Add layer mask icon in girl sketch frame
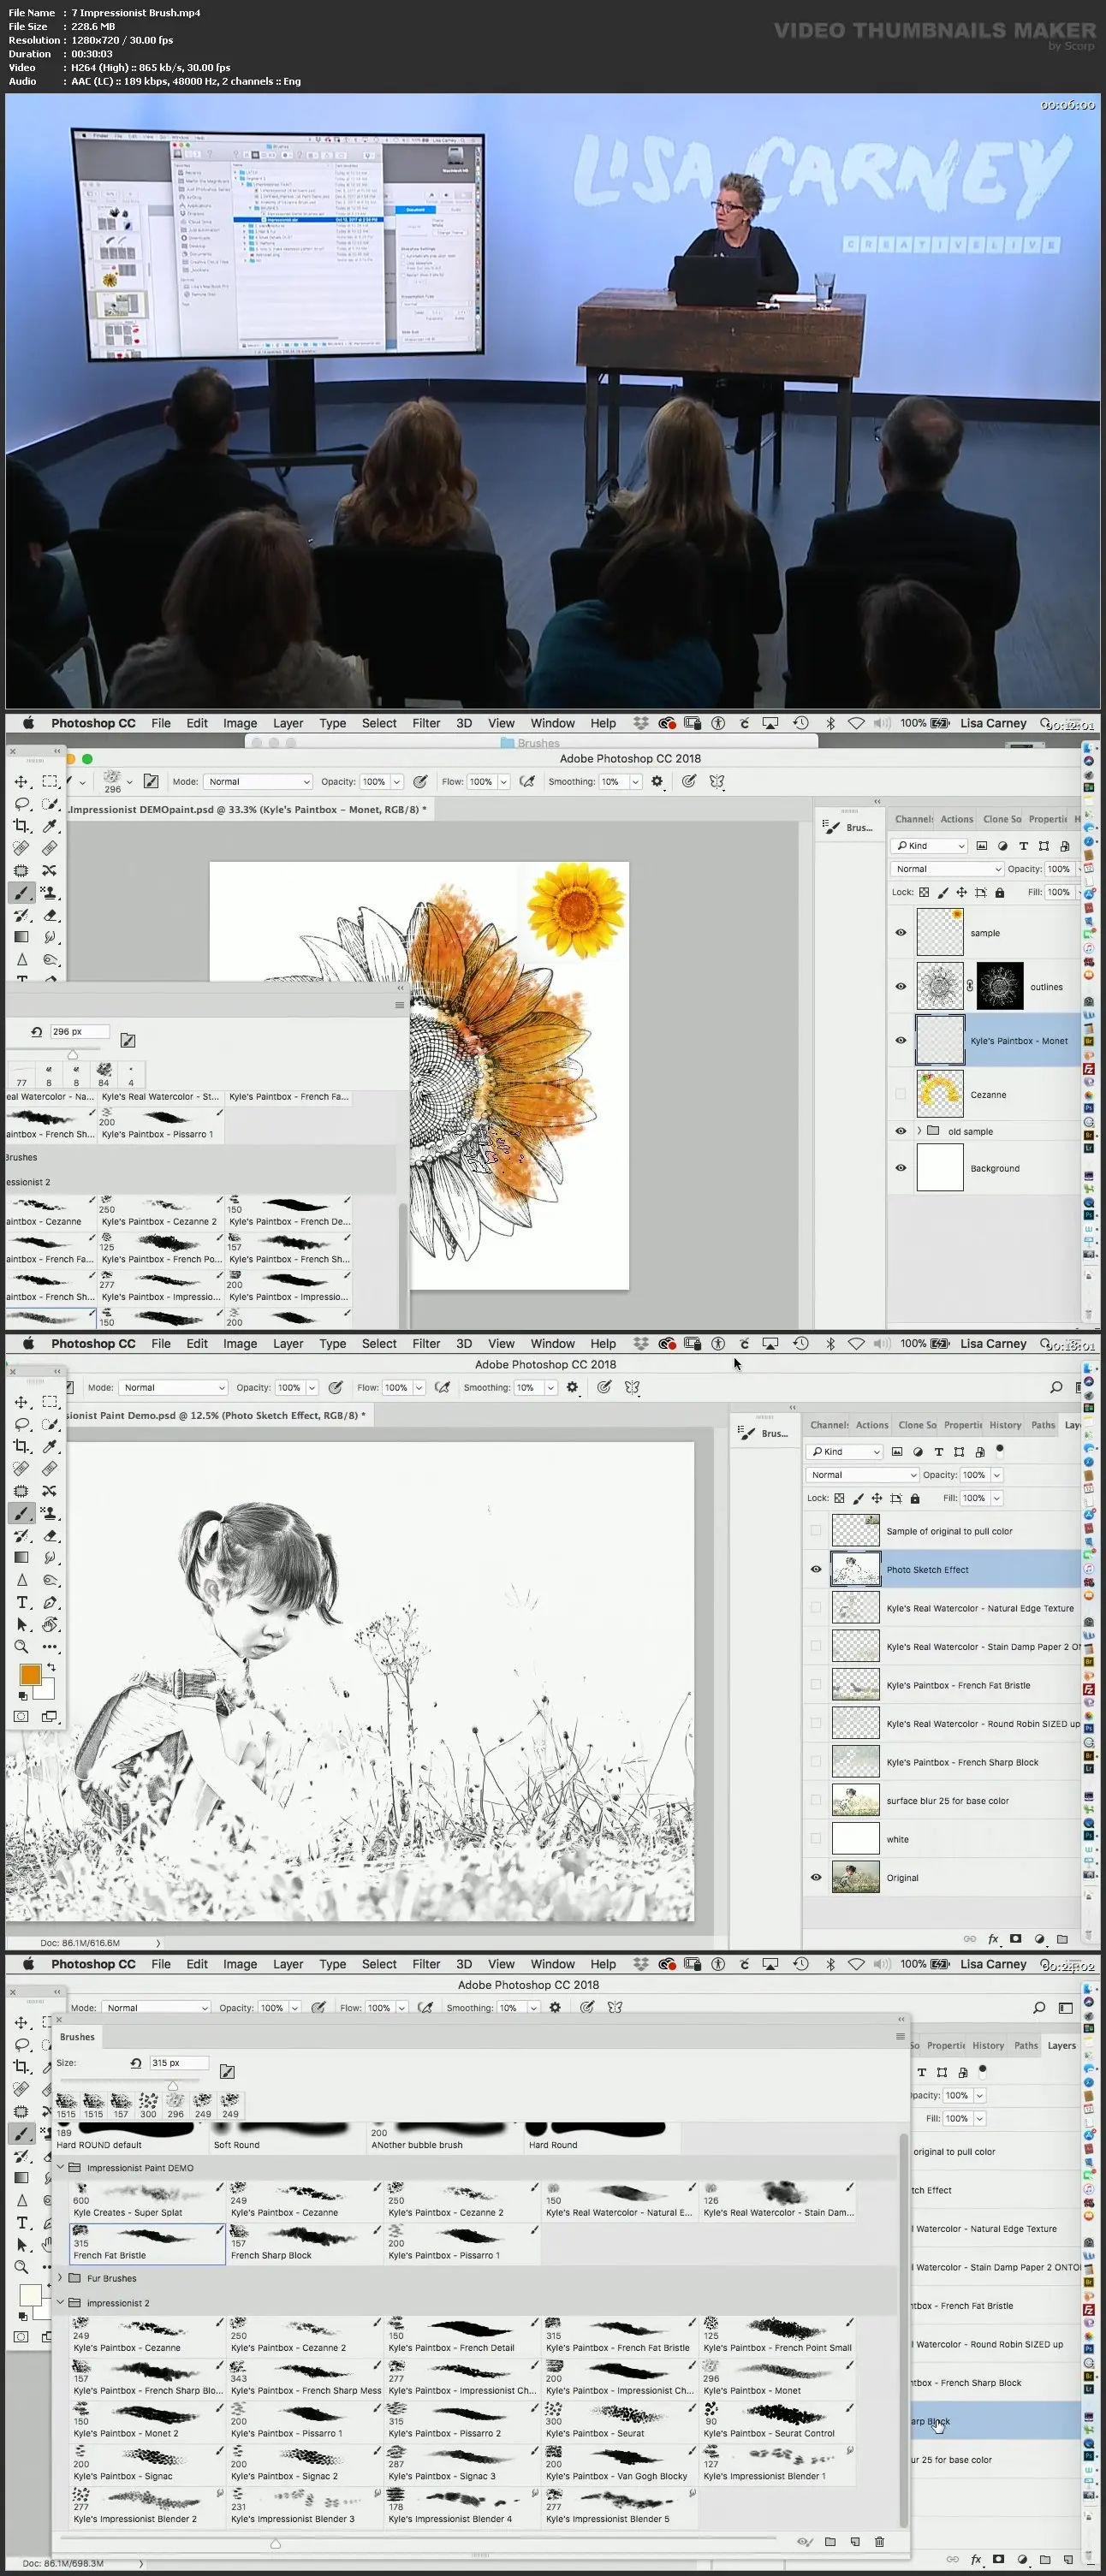 click(1016, 1938)
